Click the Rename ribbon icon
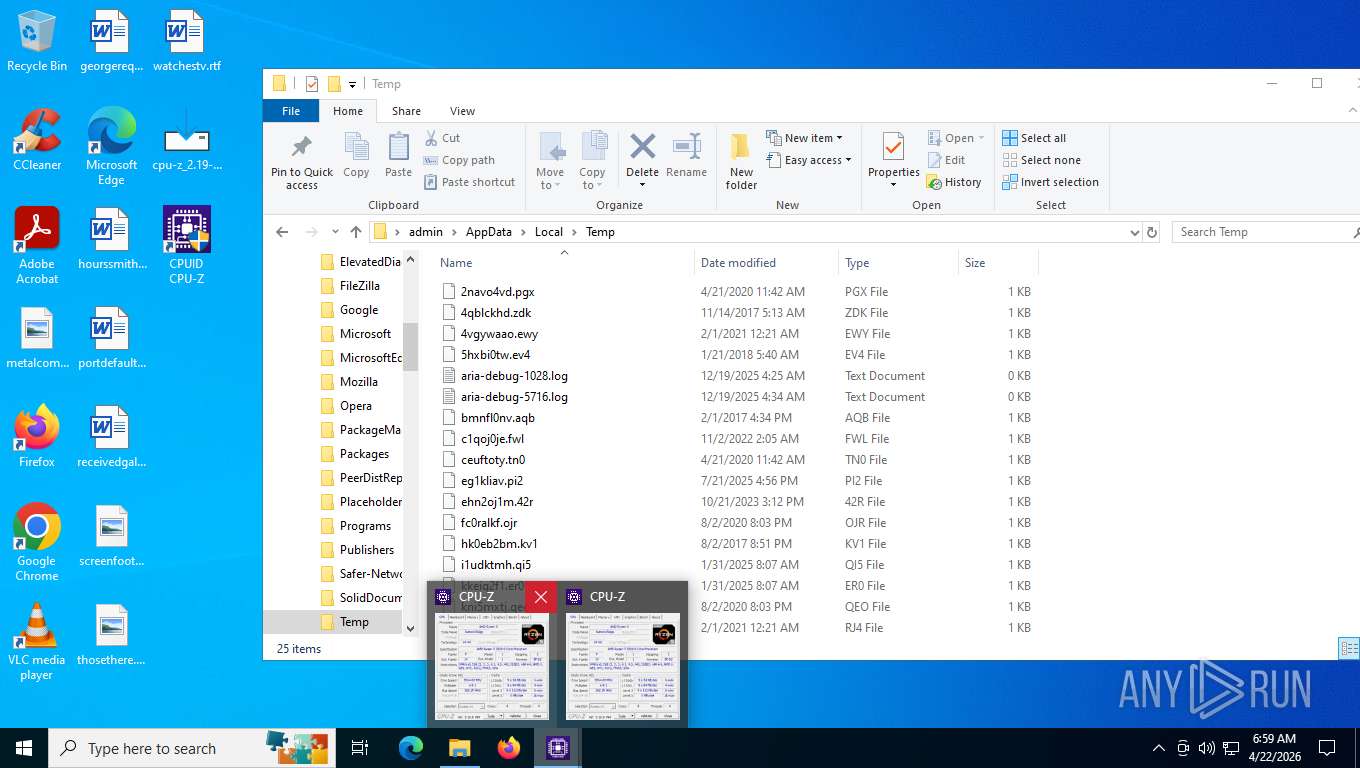This screenshot has height=768, width=1360. coord(686,156)
